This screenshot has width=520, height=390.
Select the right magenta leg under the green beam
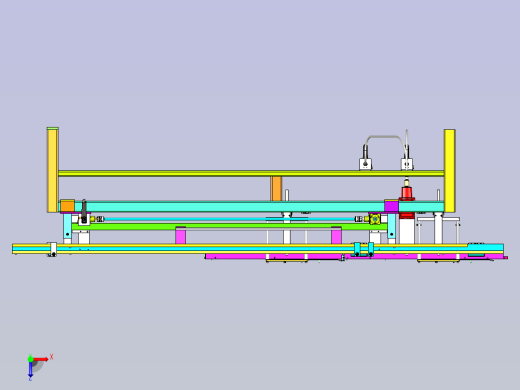[336, 235]
